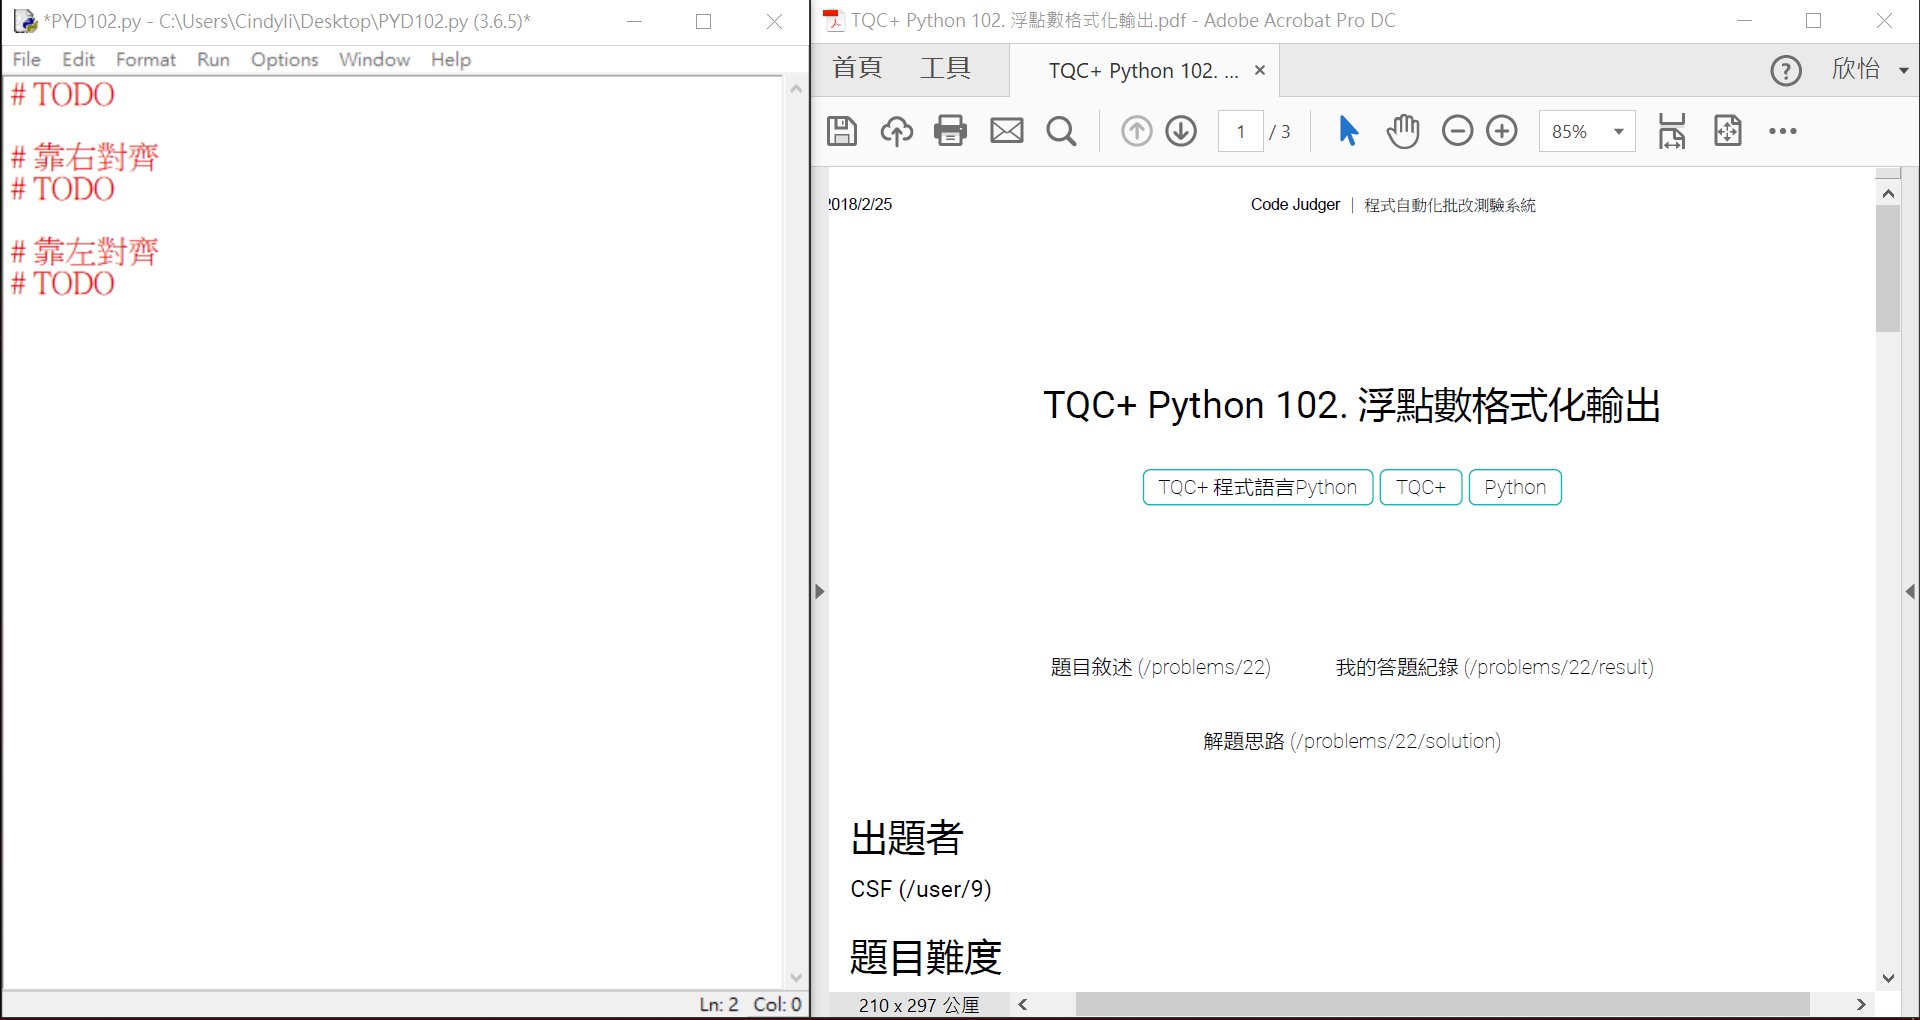Click the Ln: 2 status indicator in IDLE
The image size is (1920, 1020).
pyautogui.click(x=719, y=1004)
